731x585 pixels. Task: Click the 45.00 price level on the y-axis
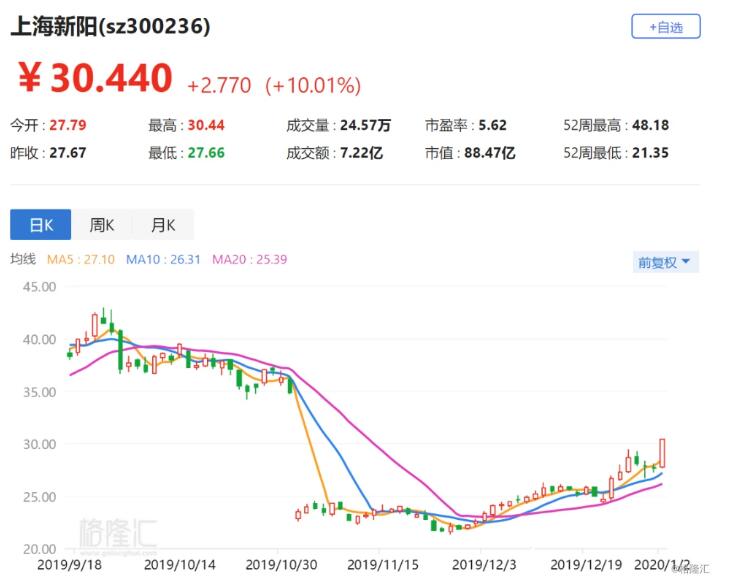(38, 287)
